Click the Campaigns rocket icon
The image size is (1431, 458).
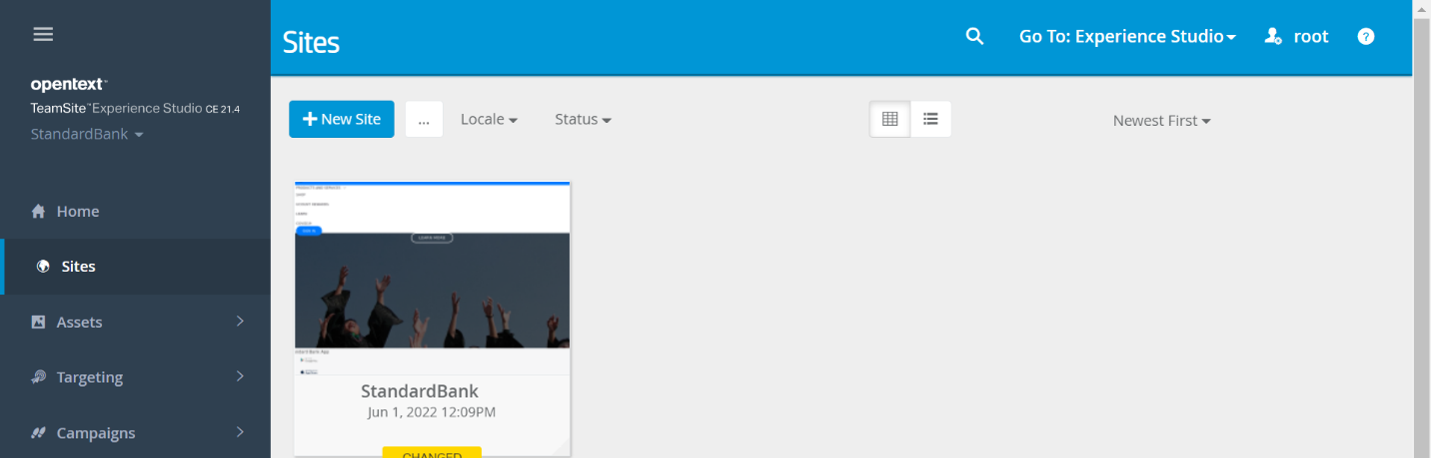(39, 433)
